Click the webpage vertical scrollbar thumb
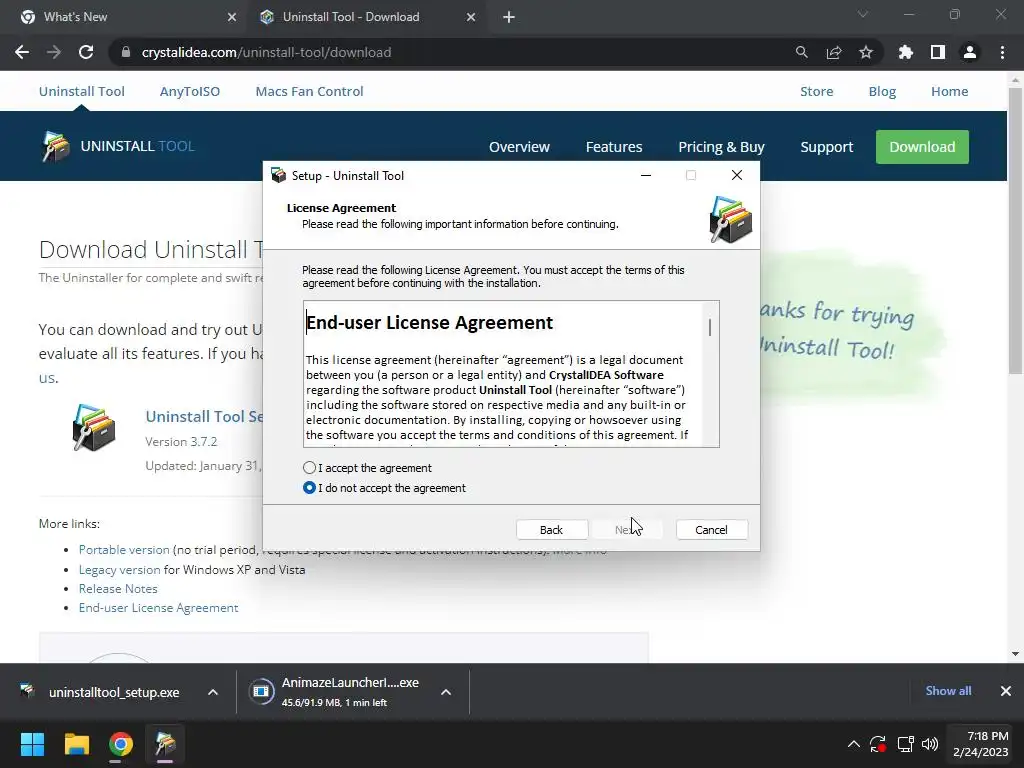Image resolution: width=1024 pixels, height=768 pixels. click(1015, 230)
